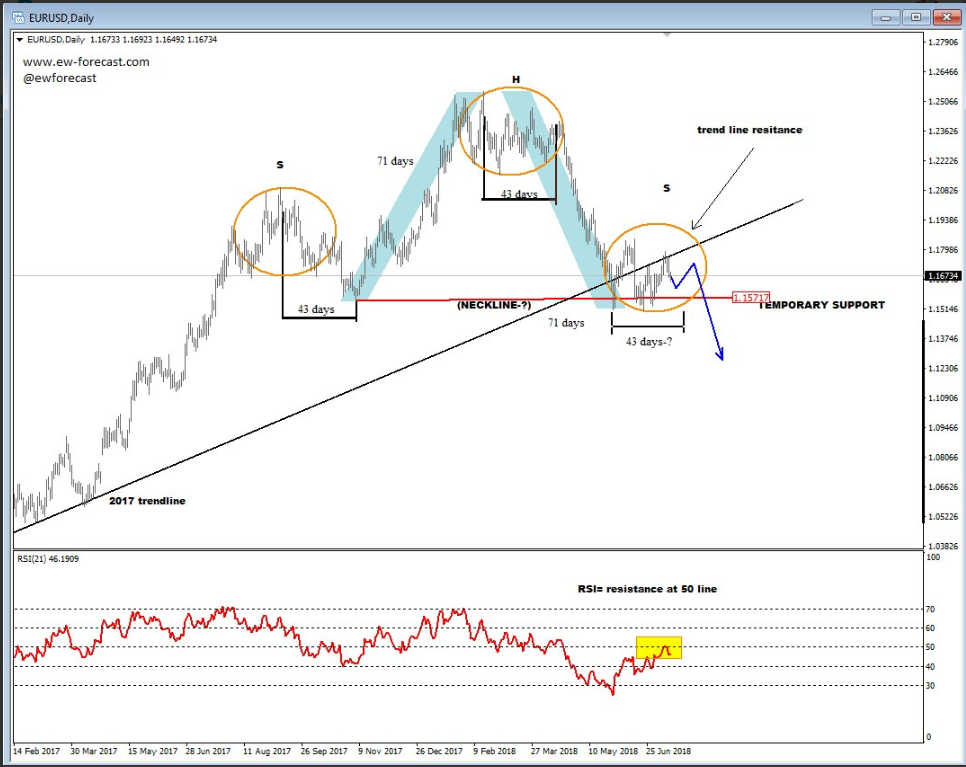Image resolution: width=966 pixels, height=767 pixels.
Task: Minimize the EURUSD chart window
Action: click(885, 17)
